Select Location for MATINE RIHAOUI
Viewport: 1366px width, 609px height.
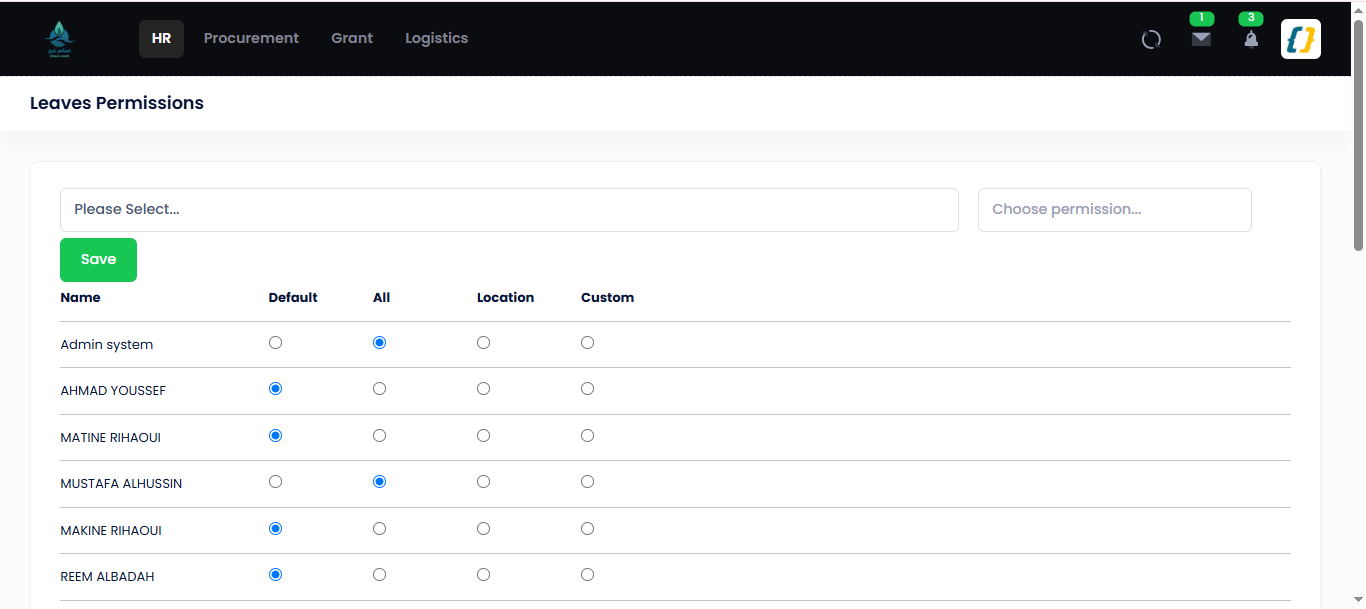[484, 436]
